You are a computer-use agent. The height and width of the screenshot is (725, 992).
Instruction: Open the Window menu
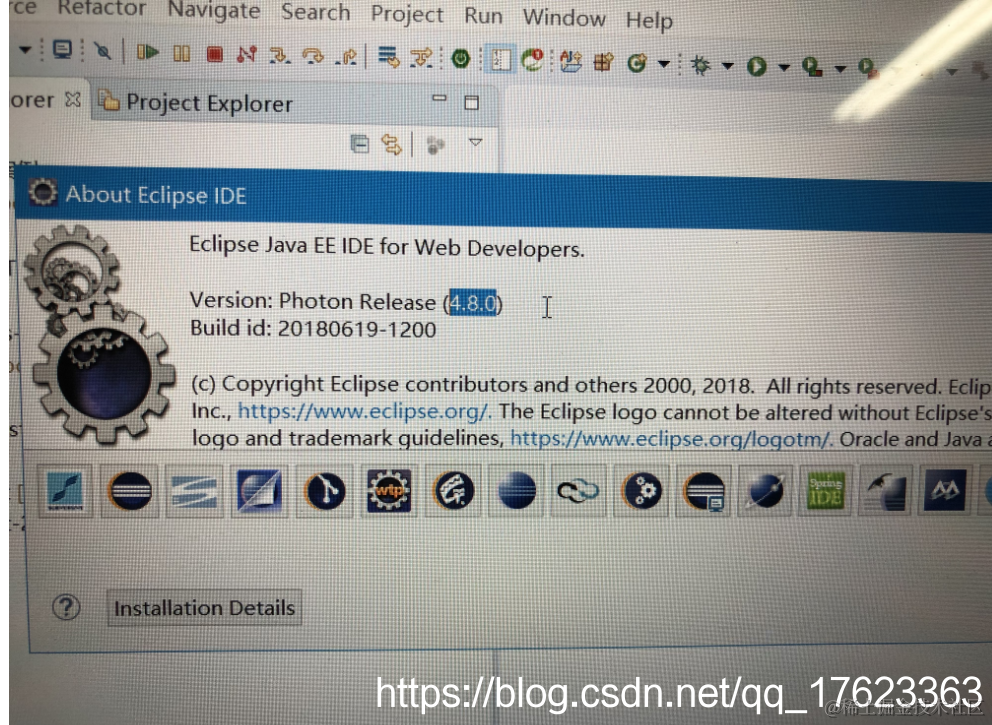click(x=564, y=17)
